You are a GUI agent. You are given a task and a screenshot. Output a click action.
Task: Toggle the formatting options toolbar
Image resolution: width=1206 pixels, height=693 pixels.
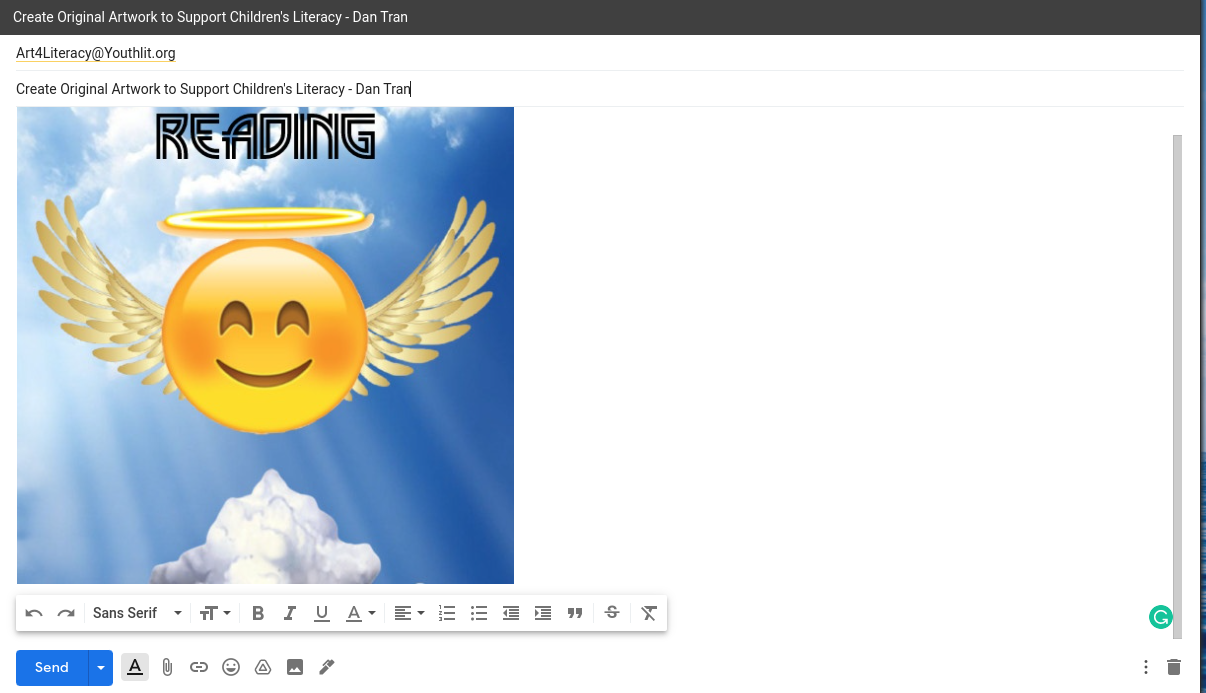tap(135, 667)
